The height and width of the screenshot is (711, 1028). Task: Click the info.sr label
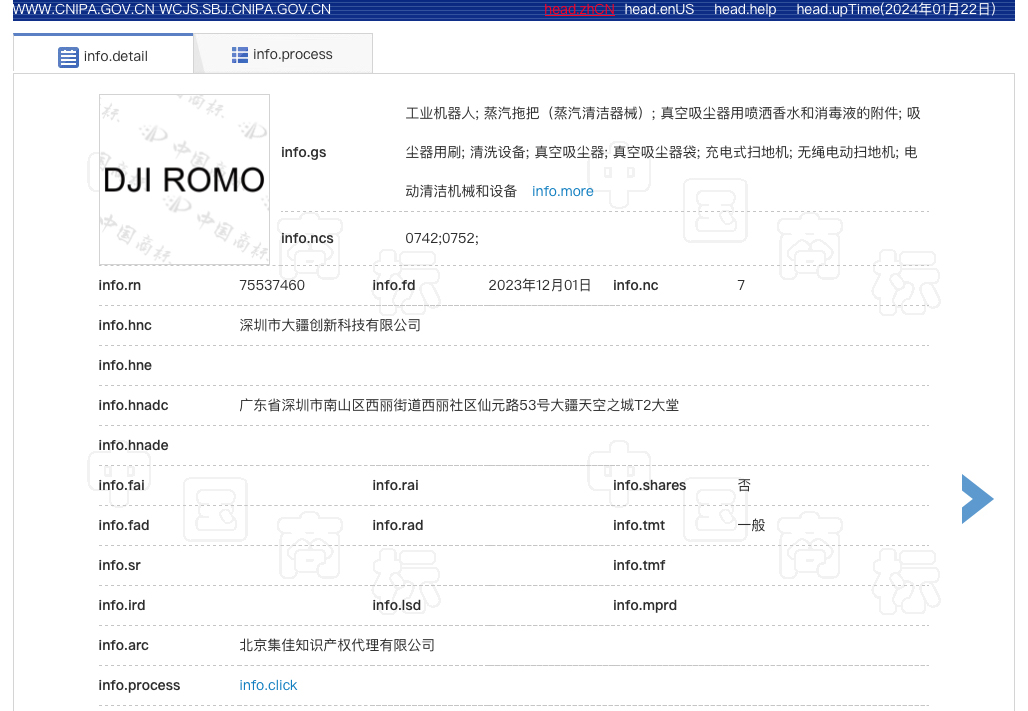coord(119,565)
